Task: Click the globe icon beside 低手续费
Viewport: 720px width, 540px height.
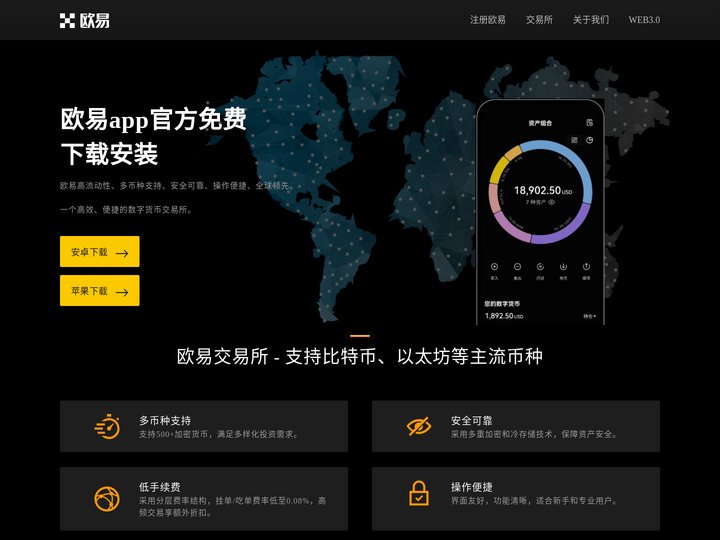Action: [107, 499]
